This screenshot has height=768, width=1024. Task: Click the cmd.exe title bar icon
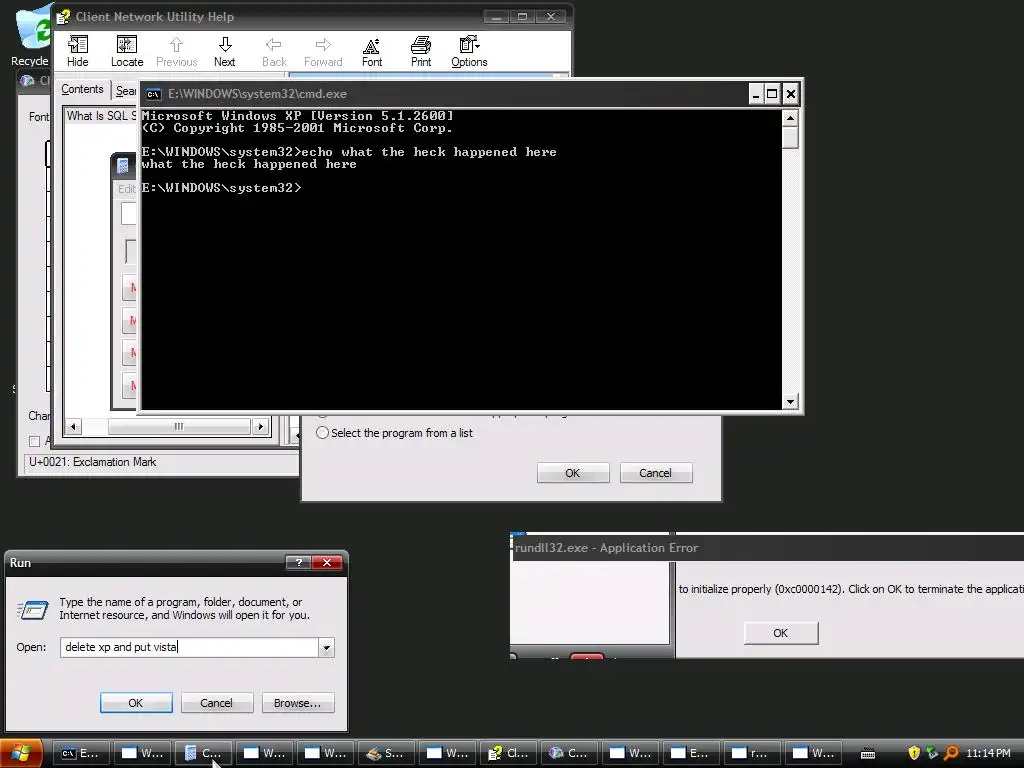coord(153,94)
